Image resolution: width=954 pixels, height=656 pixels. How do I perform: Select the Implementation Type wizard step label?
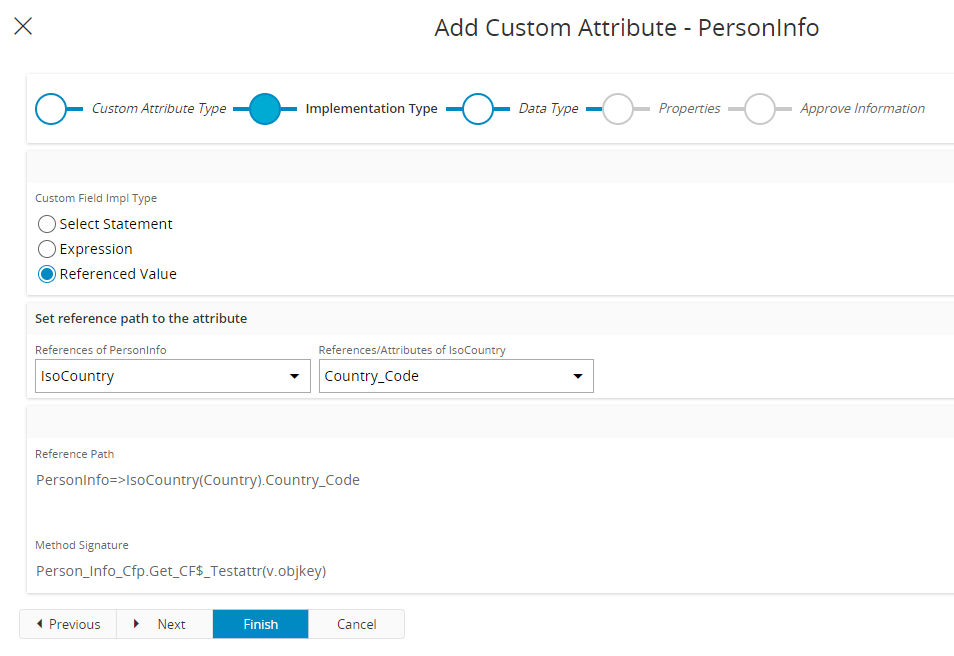371,108
